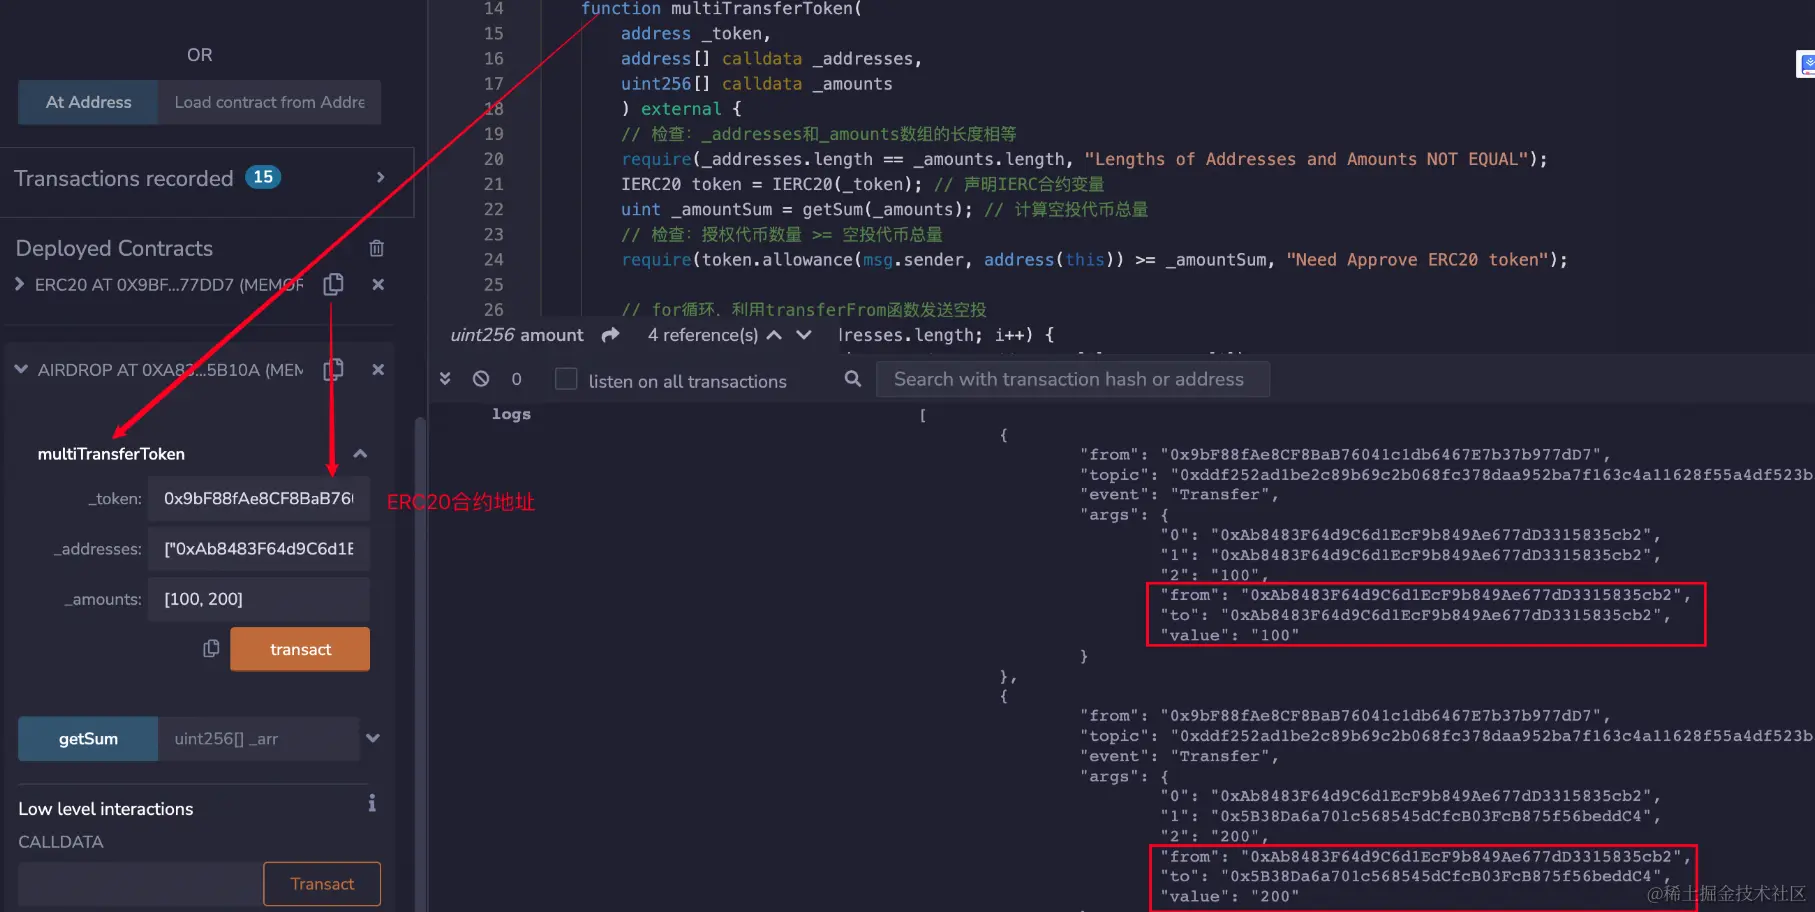
Task: Click the Low level interactions heading
Action: [x=106, y=809]
